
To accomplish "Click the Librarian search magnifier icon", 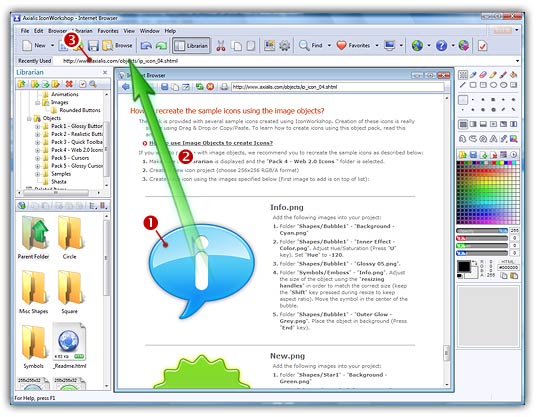I will 92,84.
